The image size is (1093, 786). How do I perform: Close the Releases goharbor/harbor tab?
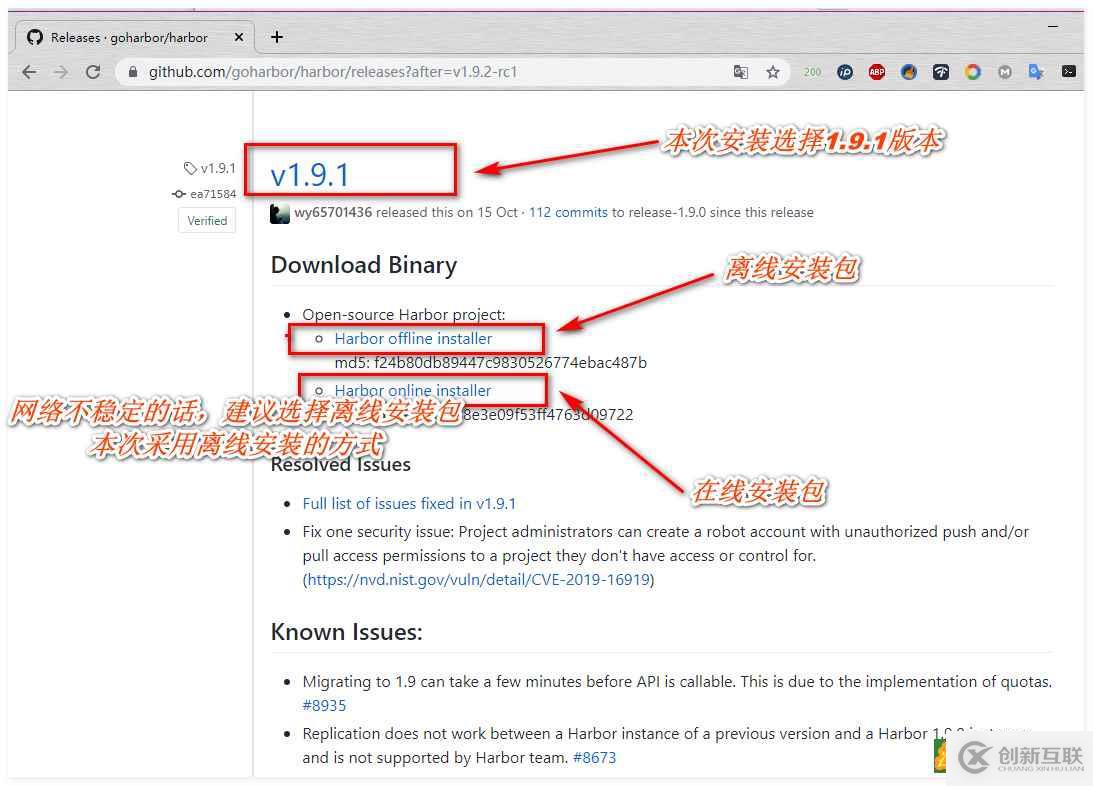click(x=239, y=37)
